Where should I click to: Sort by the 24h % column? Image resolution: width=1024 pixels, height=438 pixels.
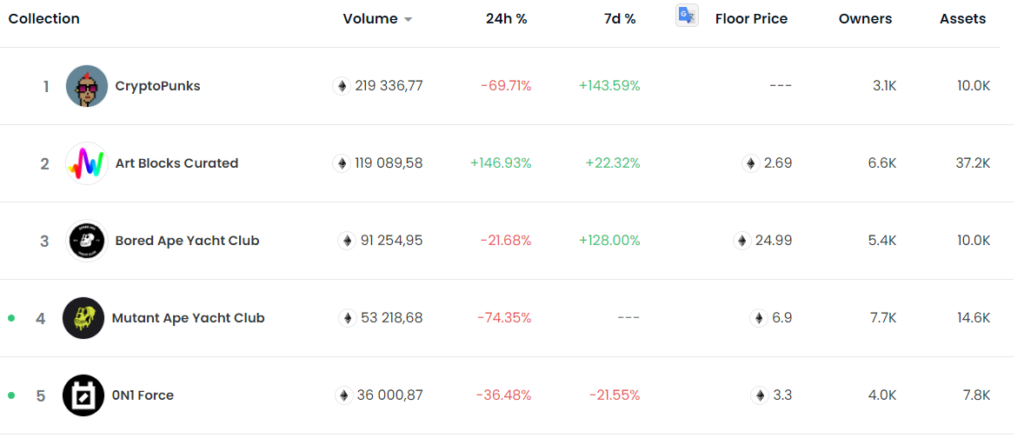point(506,19)
